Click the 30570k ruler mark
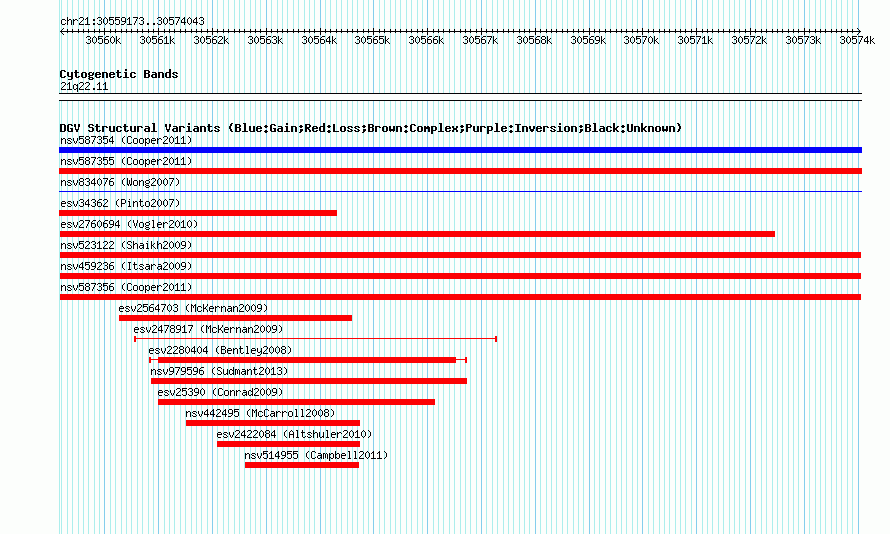 [641, 40]
